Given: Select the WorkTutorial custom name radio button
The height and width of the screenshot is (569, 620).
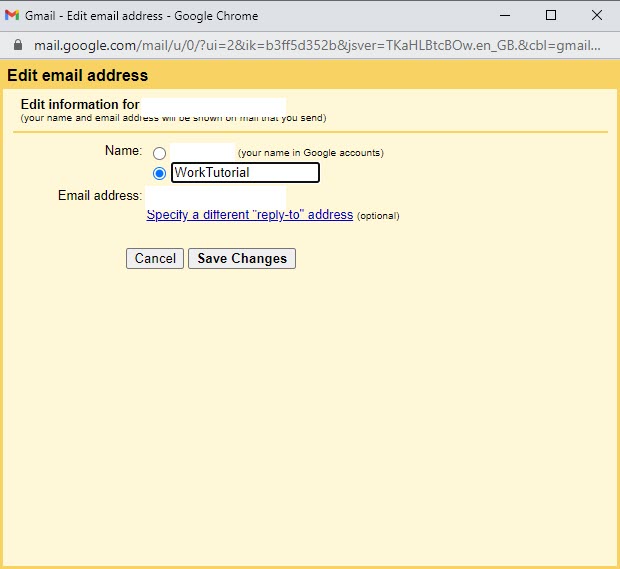Looking at the screenshot, I should (x=159, y=173).
